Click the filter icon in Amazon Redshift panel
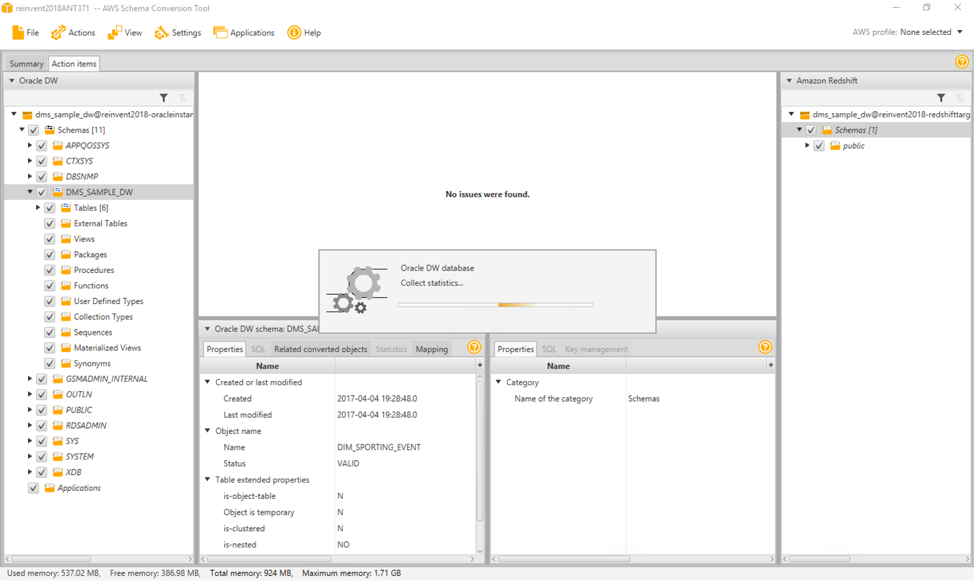974x581 pixels. pyautogui.click(x=941, y=98)
